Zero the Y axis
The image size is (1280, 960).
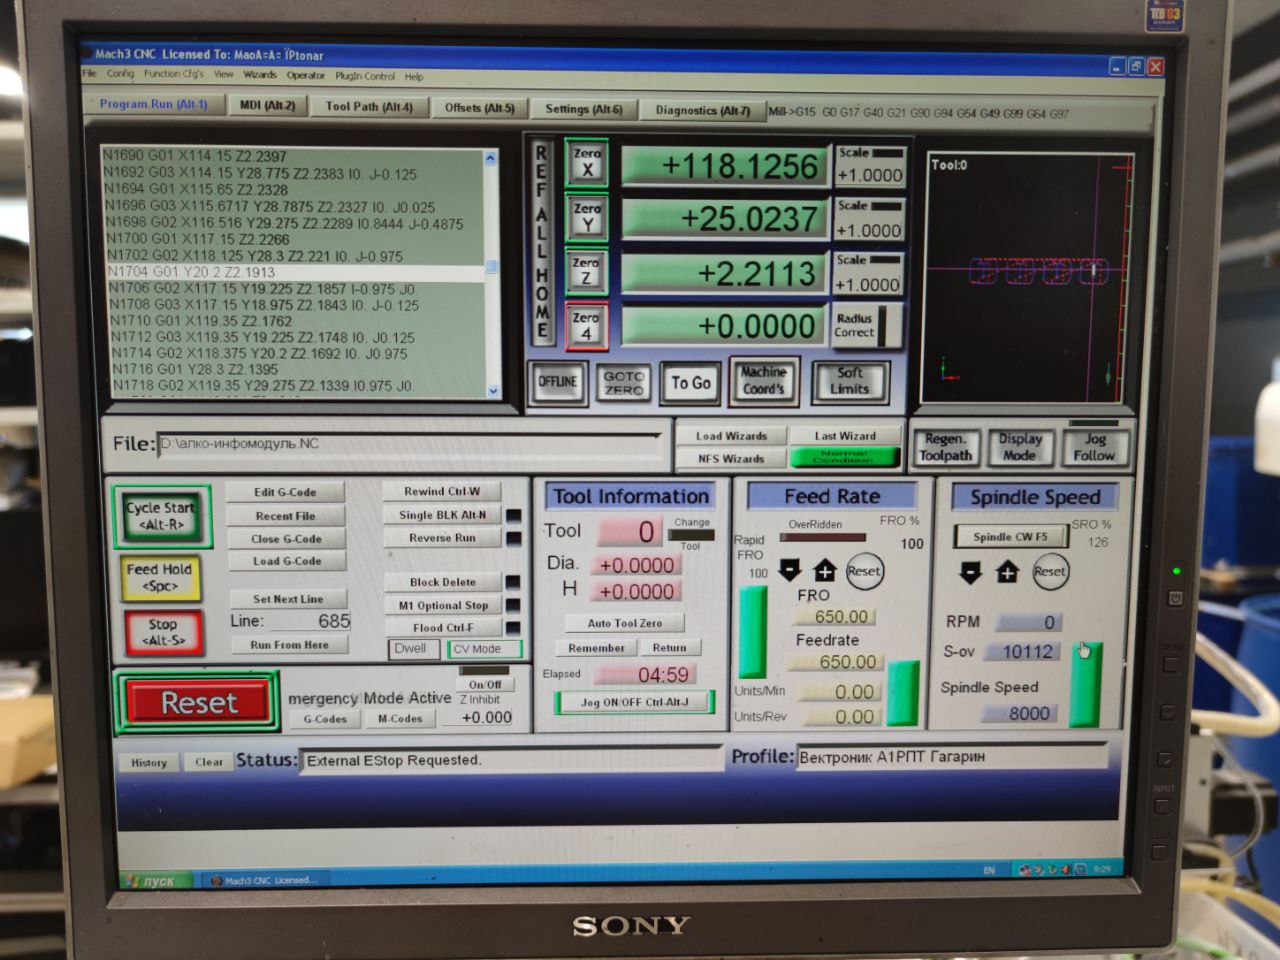(586, 217)
